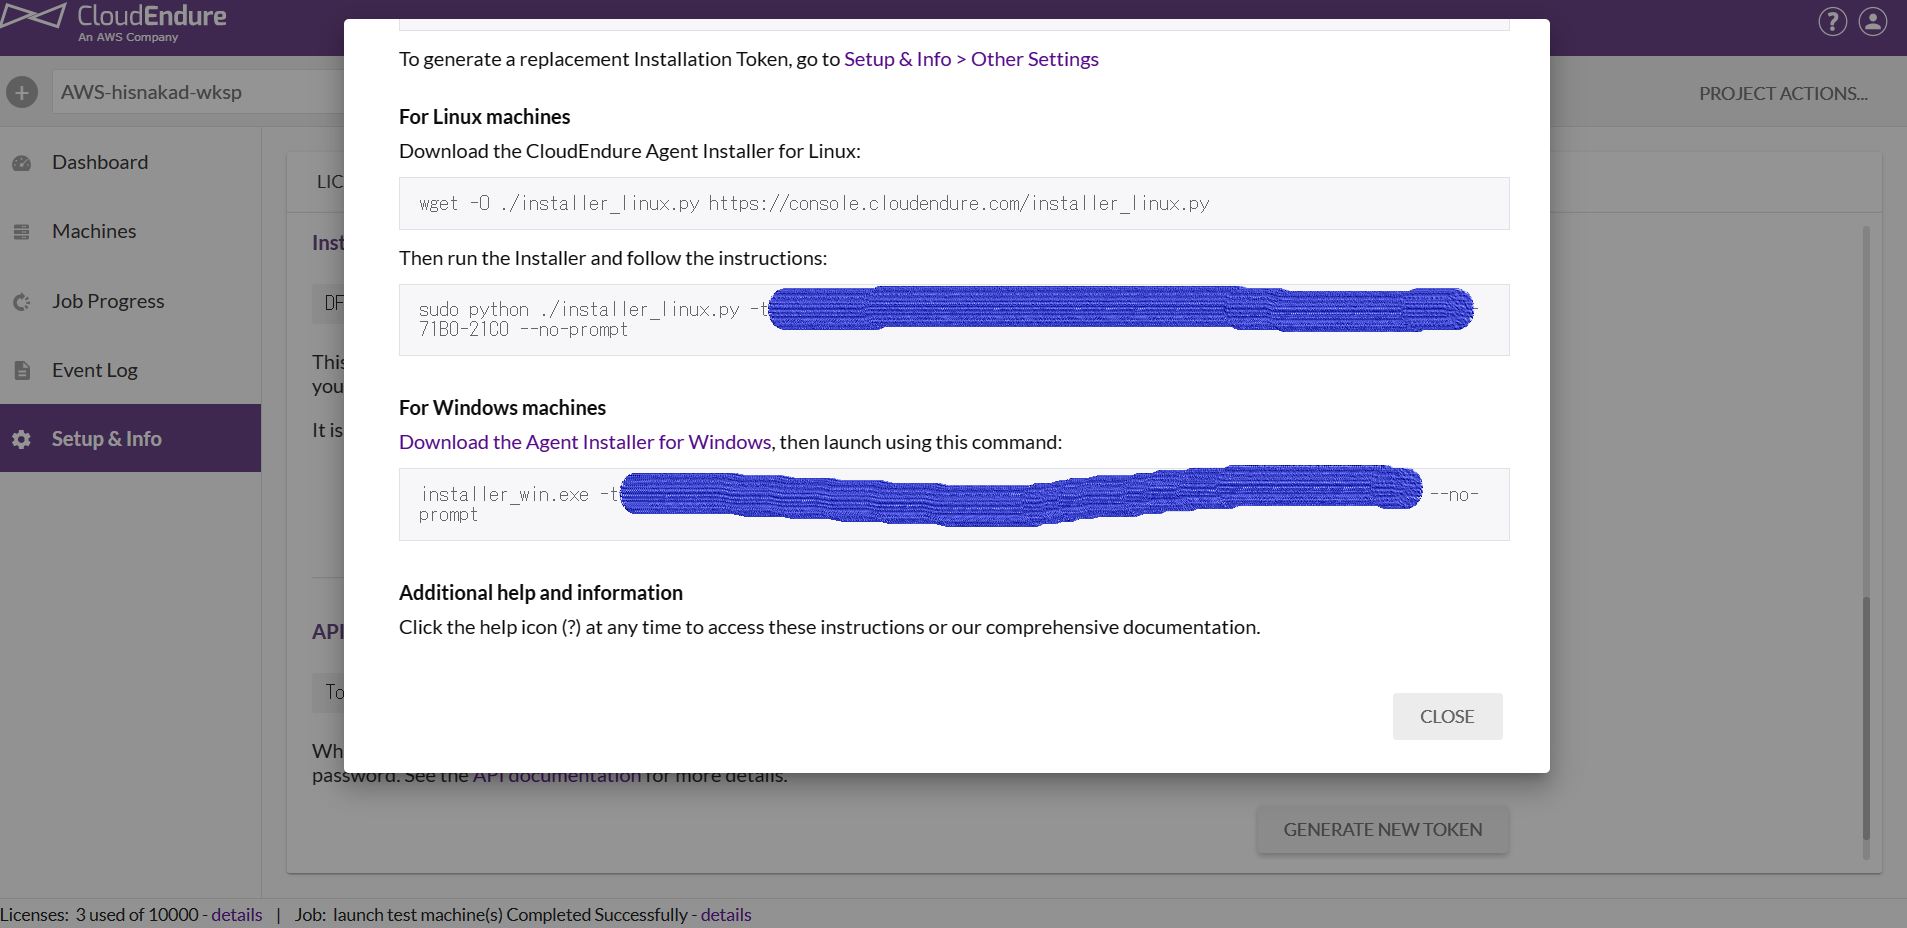
Task: Open the user account icon
Action: (x=1873, y=21)
